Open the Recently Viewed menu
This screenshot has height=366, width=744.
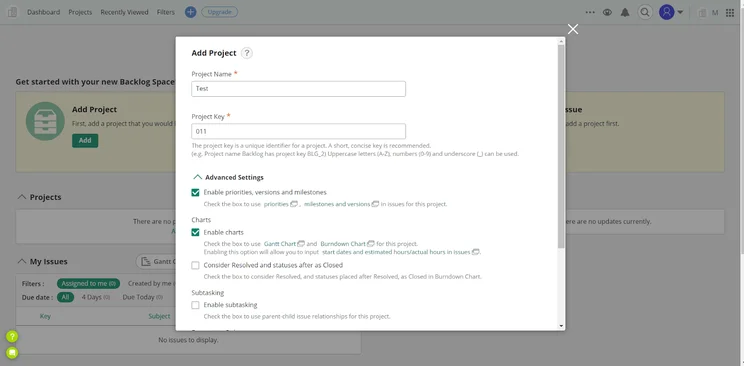coord(124,12)
